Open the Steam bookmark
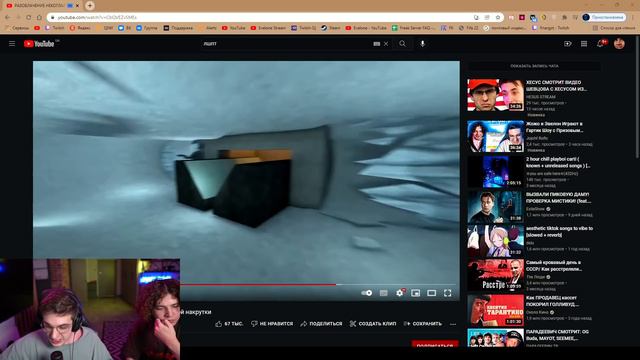 click(330, 28)
